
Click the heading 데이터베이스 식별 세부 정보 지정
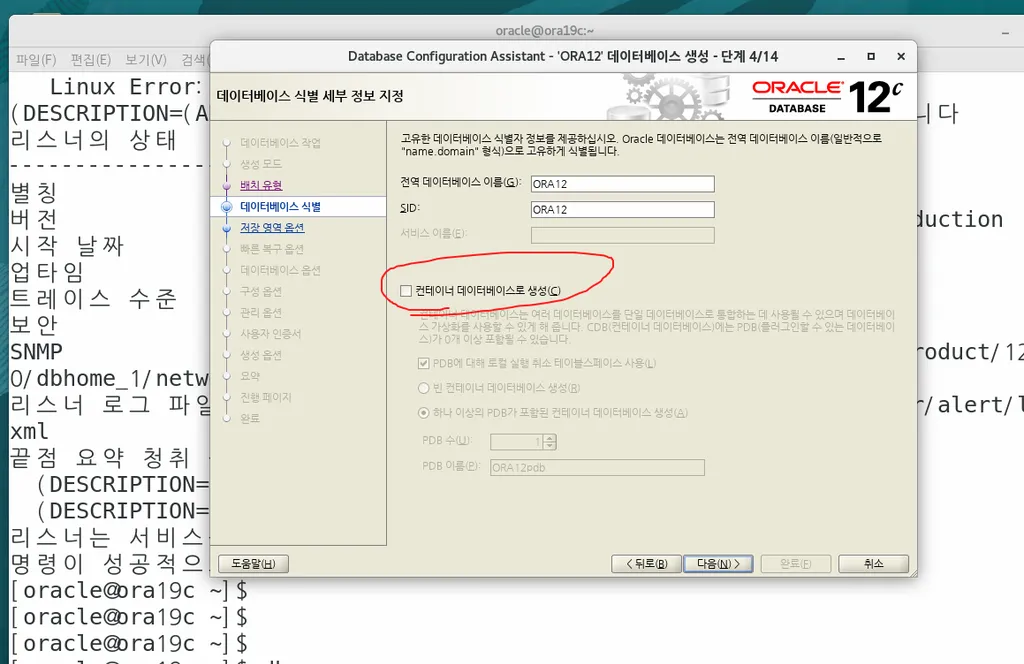pyautogui.click(x=310, y=96)
